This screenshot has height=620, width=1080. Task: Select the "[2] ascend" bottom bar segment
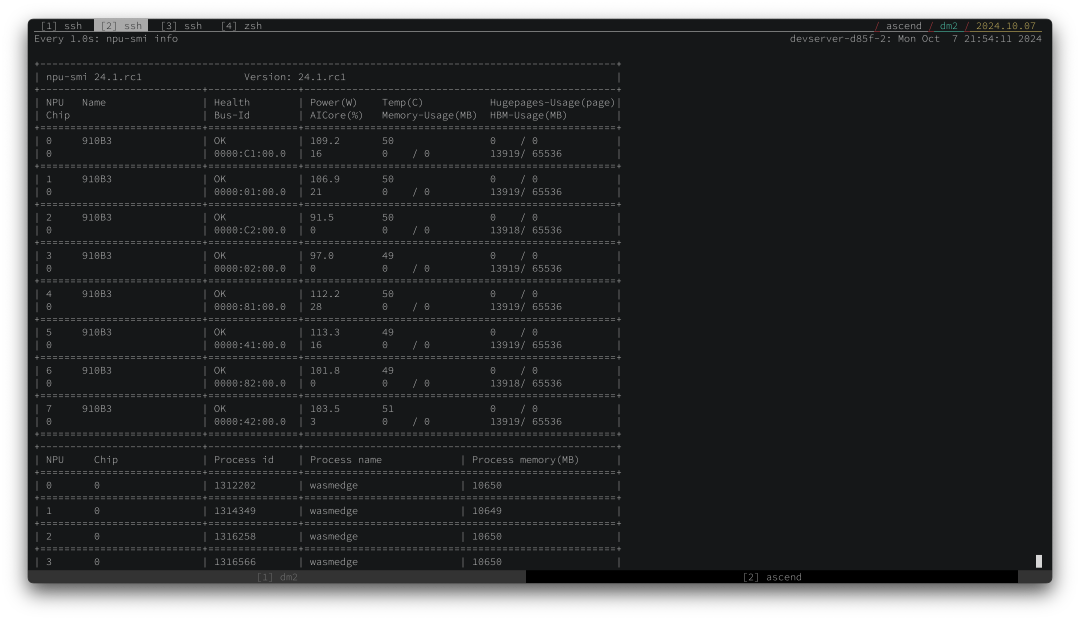point(771,577)
